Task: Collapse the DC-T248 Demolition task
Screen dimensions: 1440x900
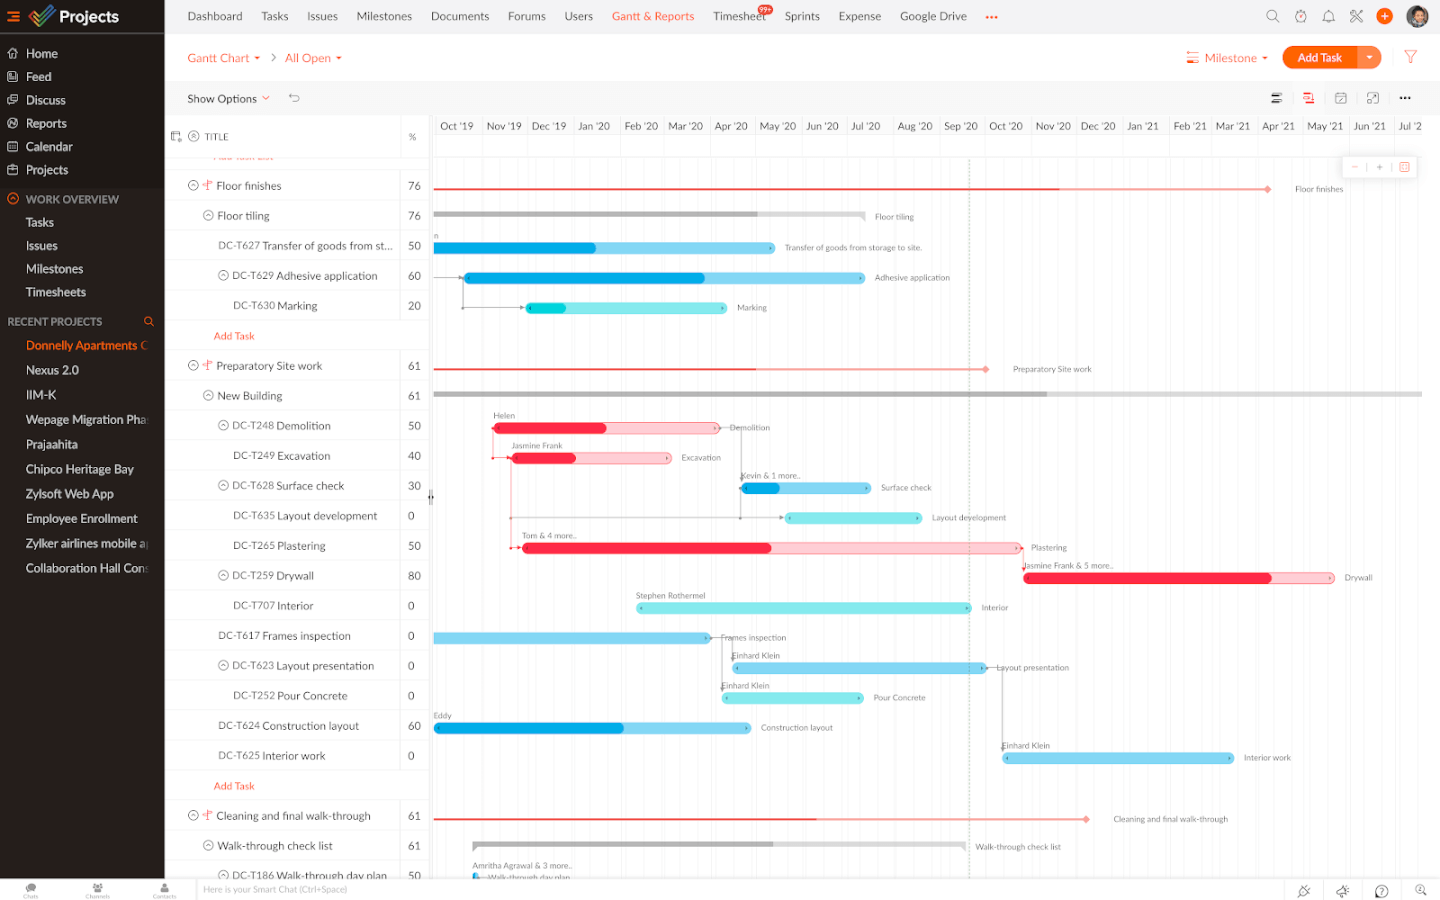Action: pos(223,425)
